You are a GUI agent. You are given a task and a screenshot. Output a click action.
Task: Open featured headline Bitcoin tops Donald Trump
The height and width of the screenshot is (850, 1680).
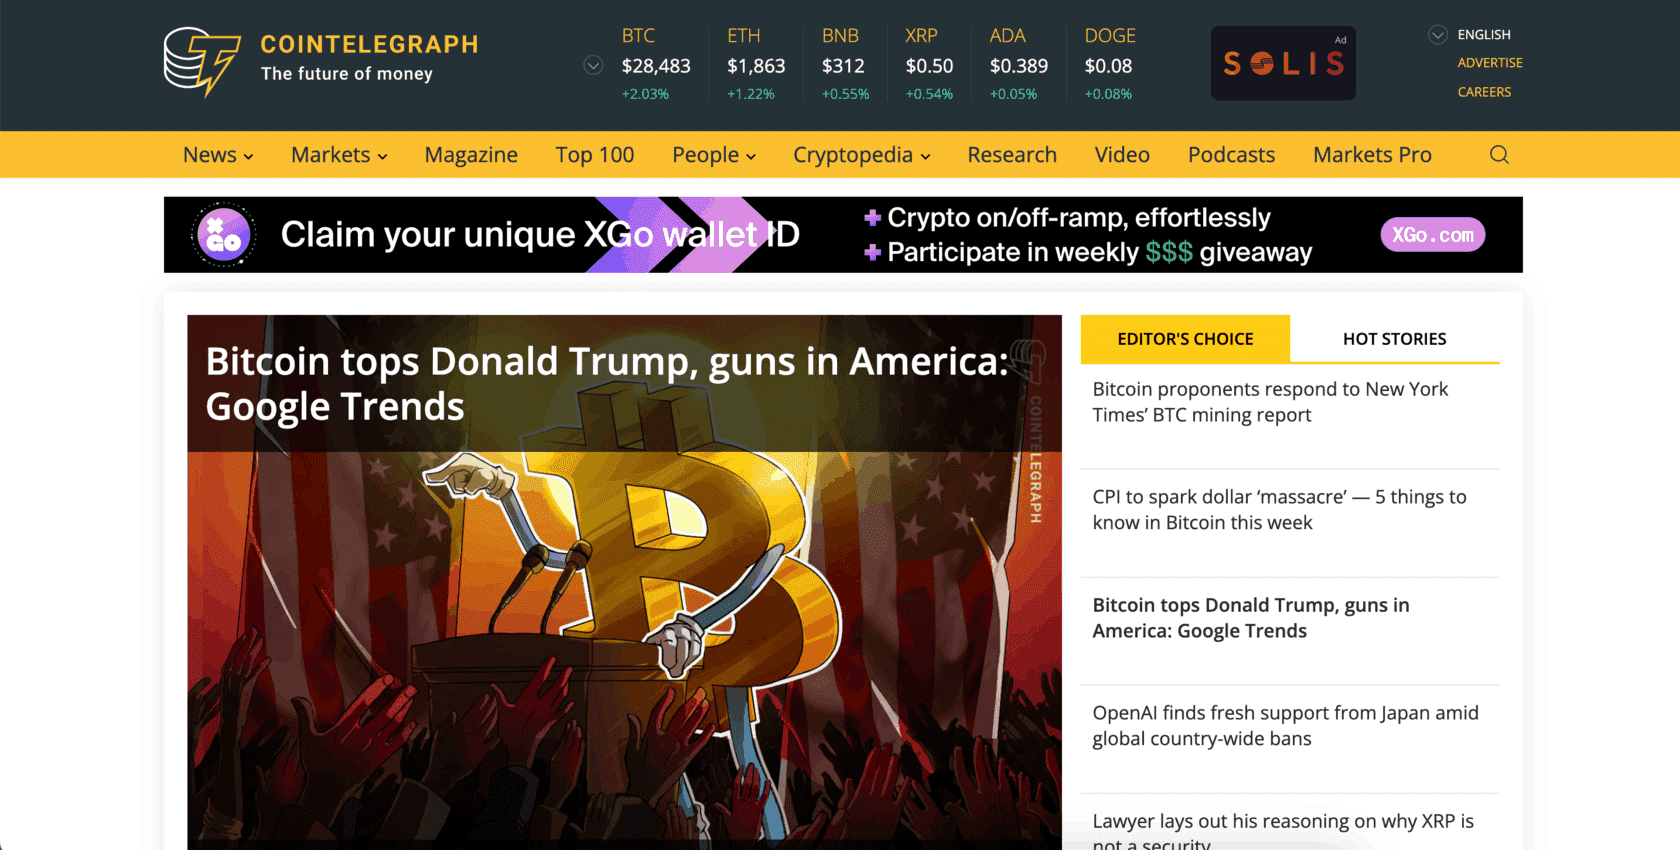(607, 384)
